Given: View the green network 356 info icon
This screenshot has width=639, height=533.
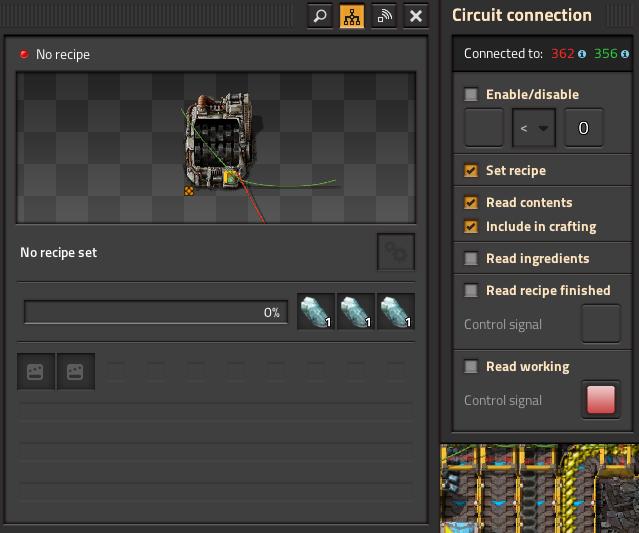Looking at the screenshot, I should (x=625, y=54).
